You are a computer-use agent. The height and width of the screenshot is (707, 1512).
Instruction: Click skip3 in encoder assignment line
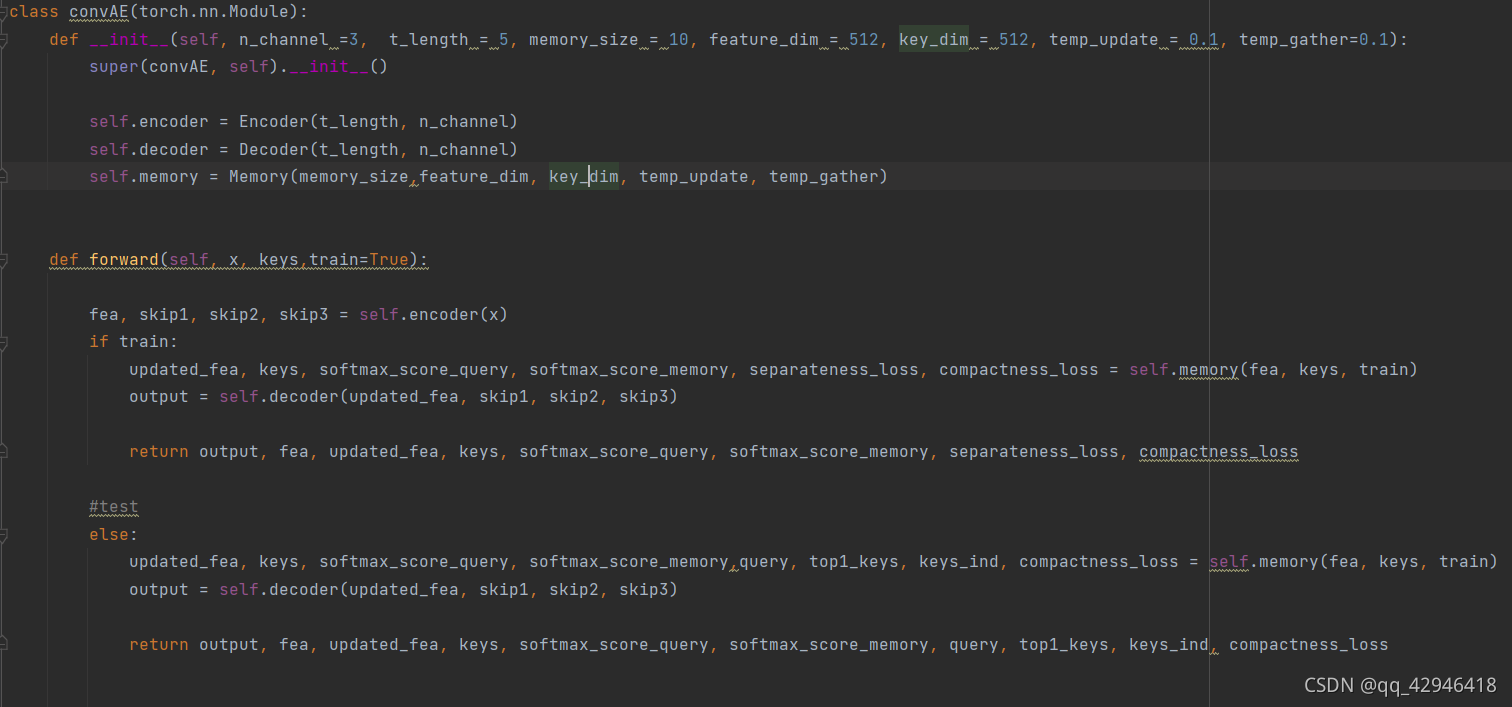303,315
